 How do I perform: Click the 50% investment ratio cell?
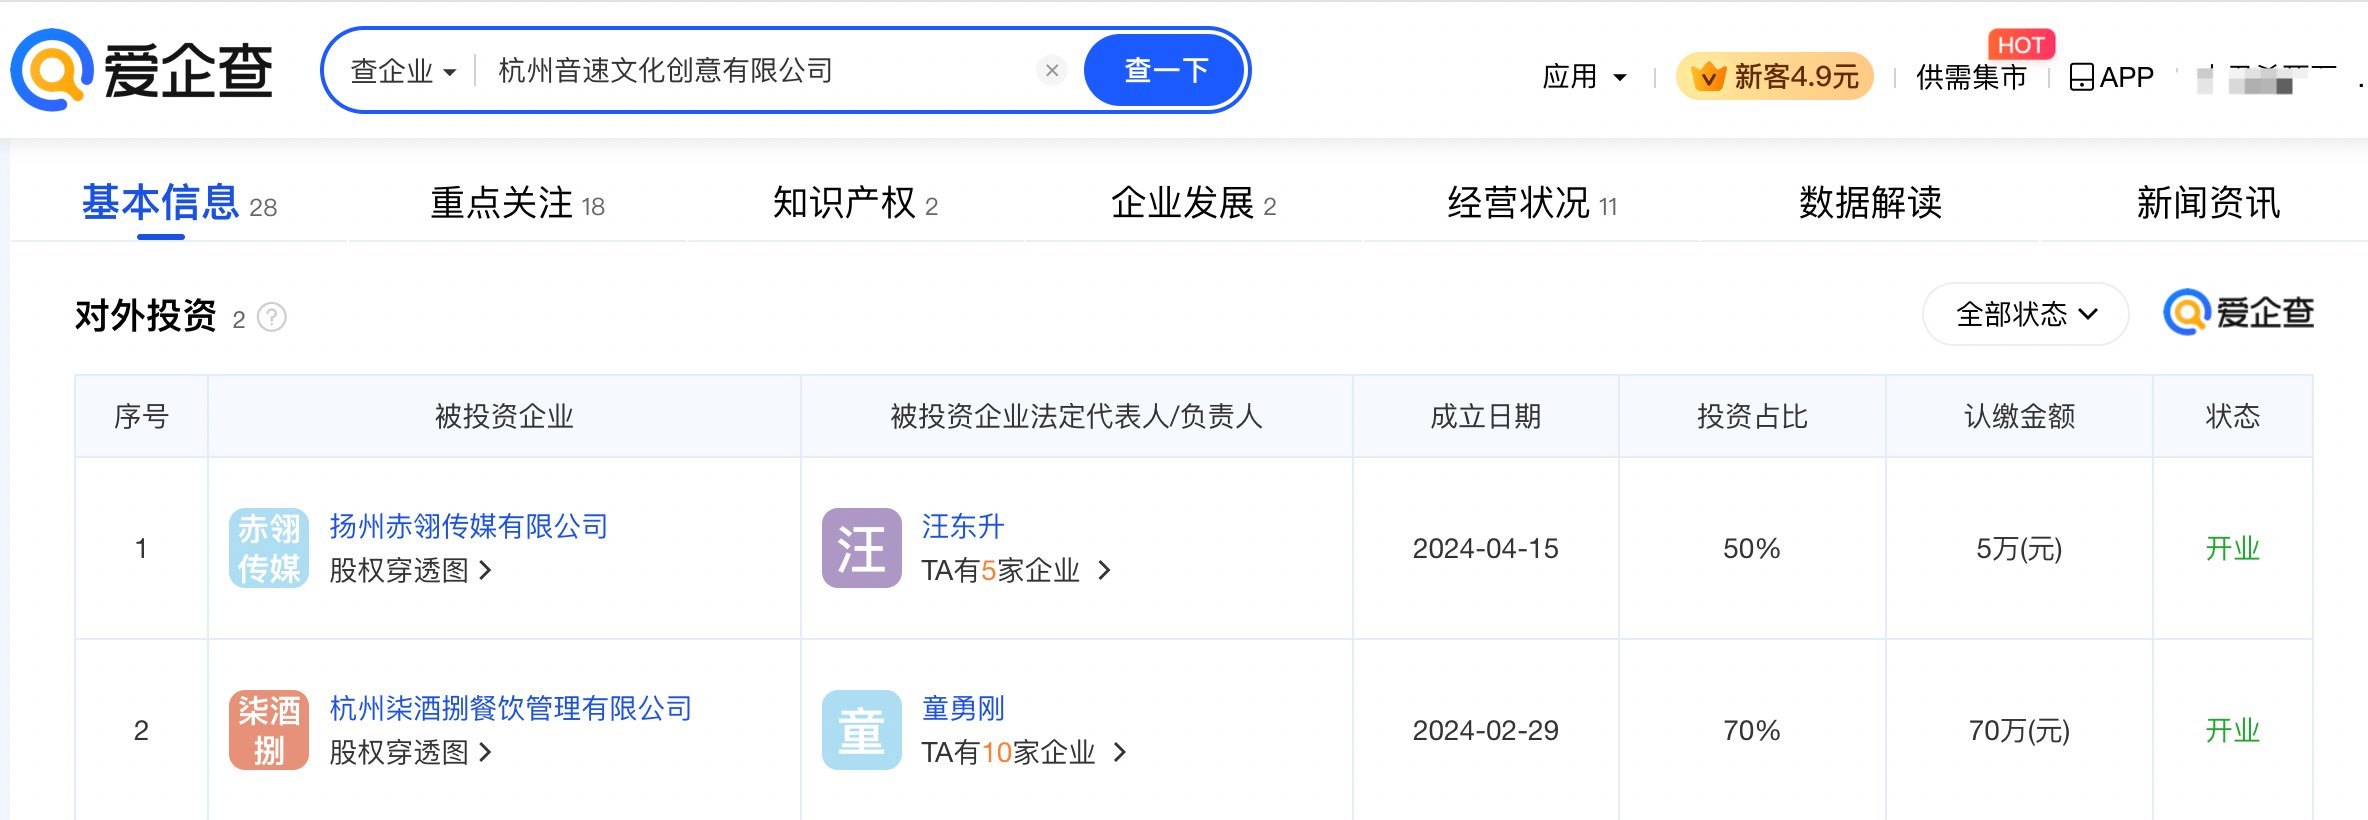click(x=1752, y=548)
